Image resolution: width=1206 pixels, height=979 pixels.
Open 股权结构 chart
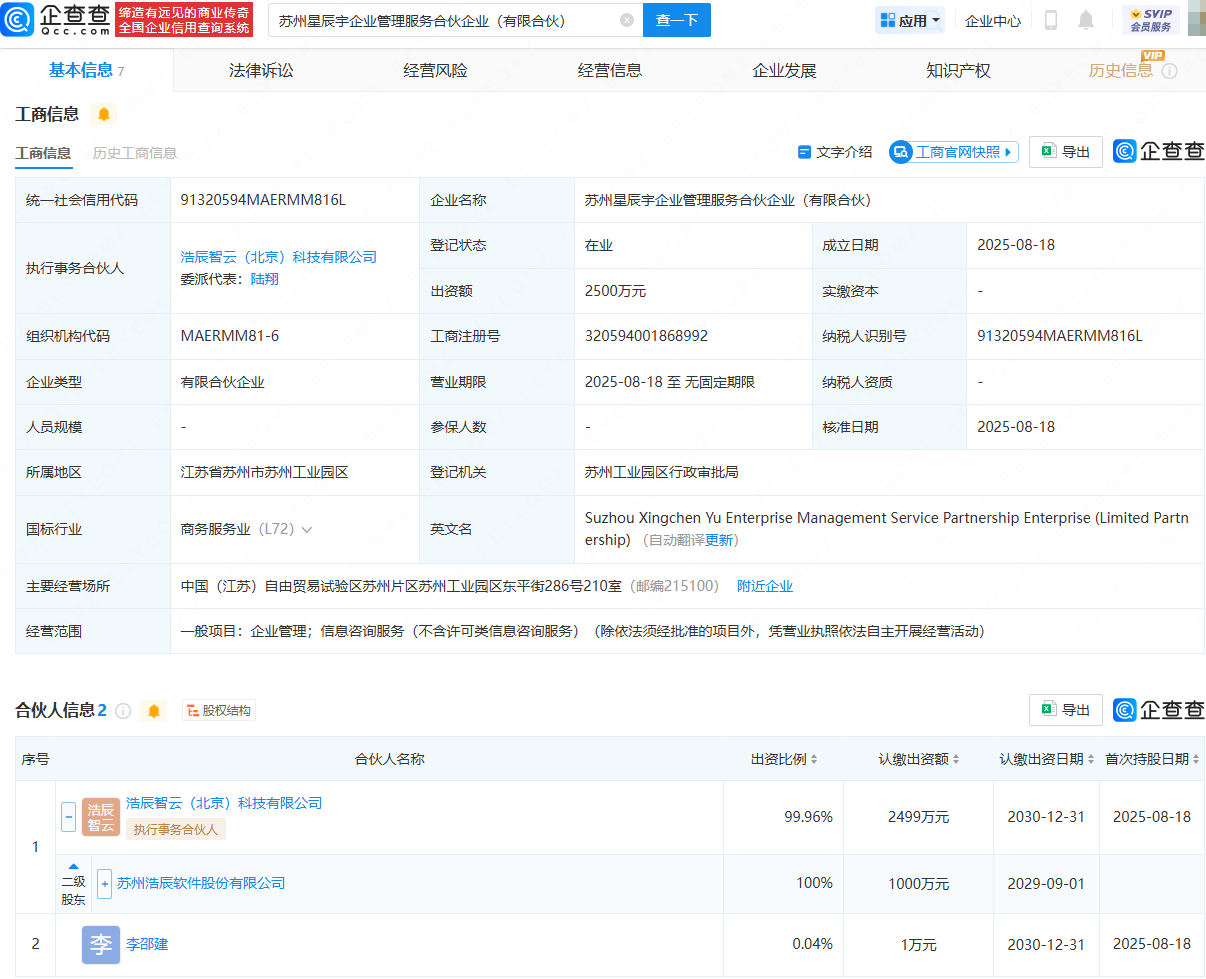pos(219,711)
